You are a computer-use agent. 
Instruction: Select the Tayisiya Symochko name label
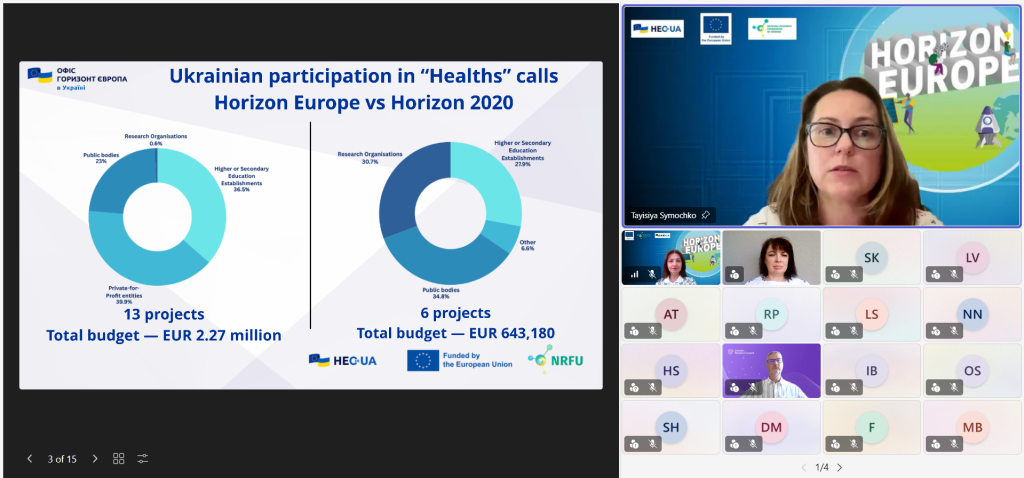[x=664, y=215]
